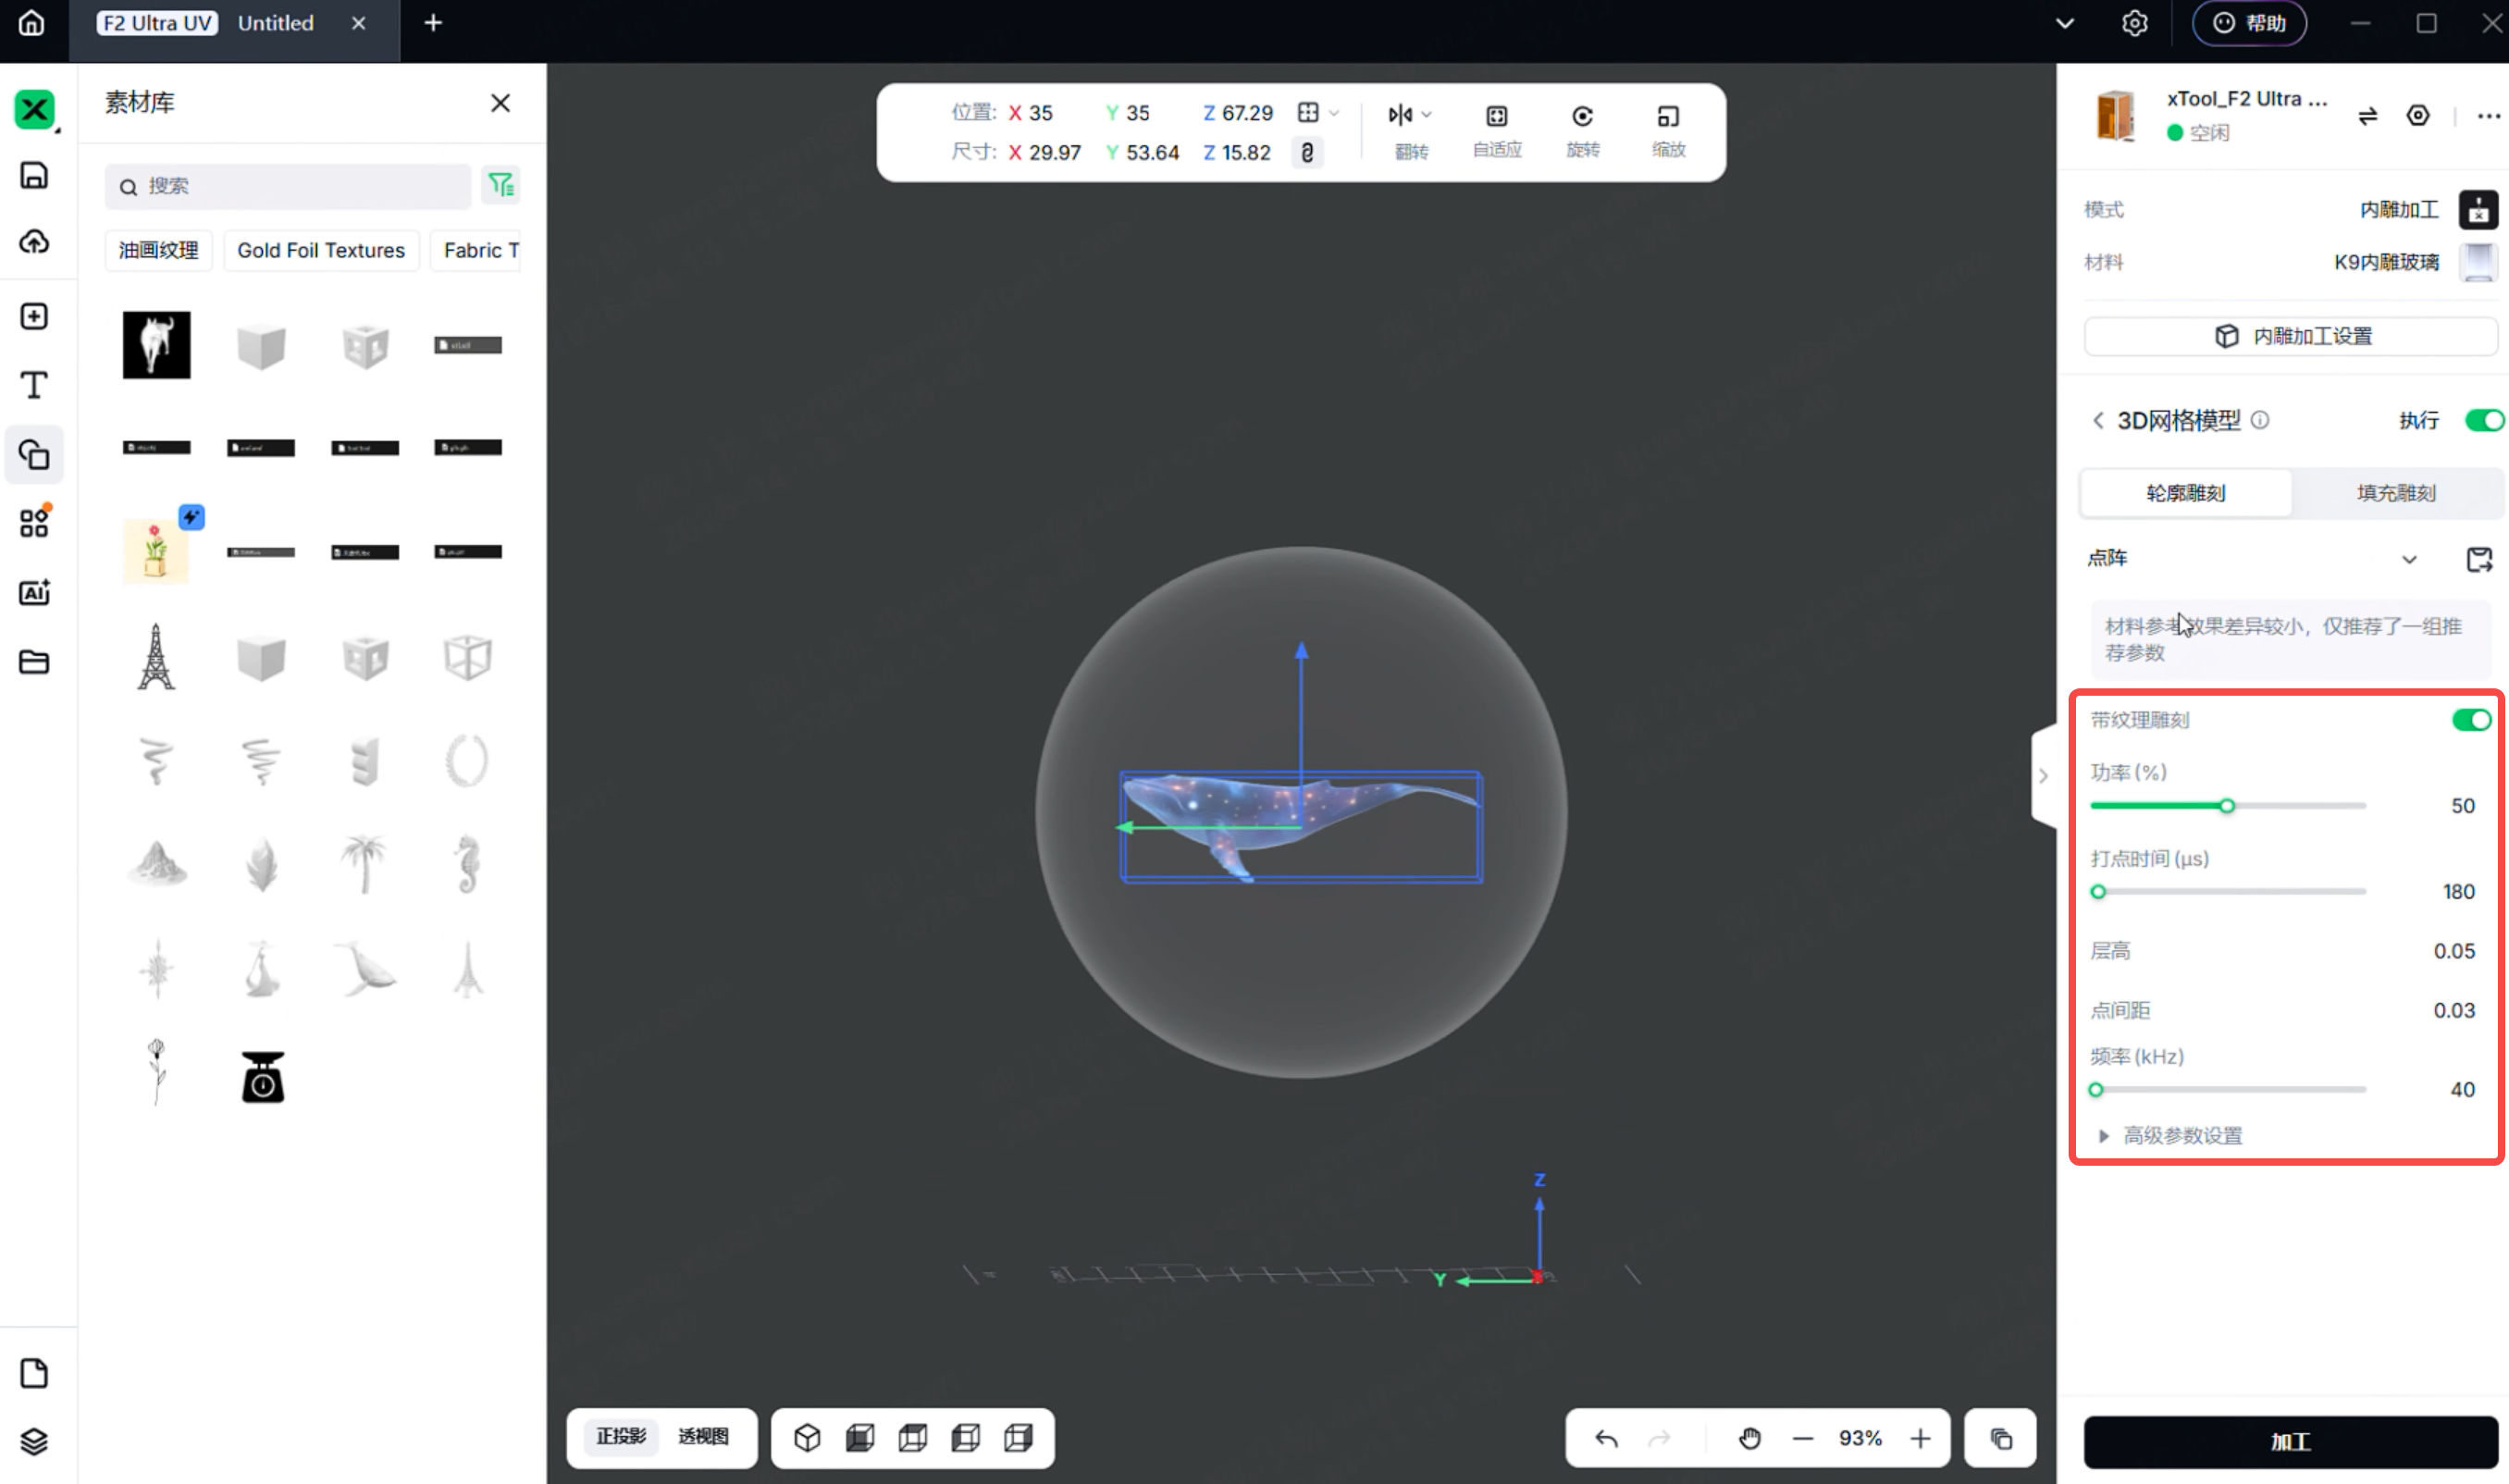
Task: Click the device switch arrows icon
Action: pos(2367,116)
